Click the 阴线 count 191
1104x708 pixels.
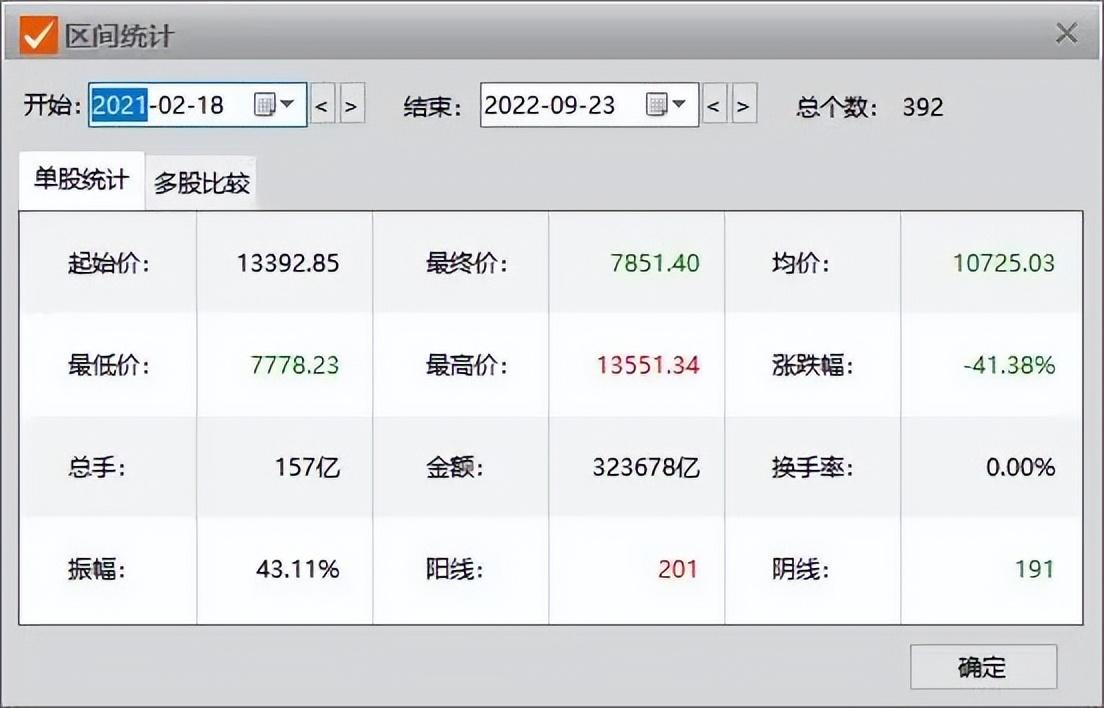[1034, 570]
